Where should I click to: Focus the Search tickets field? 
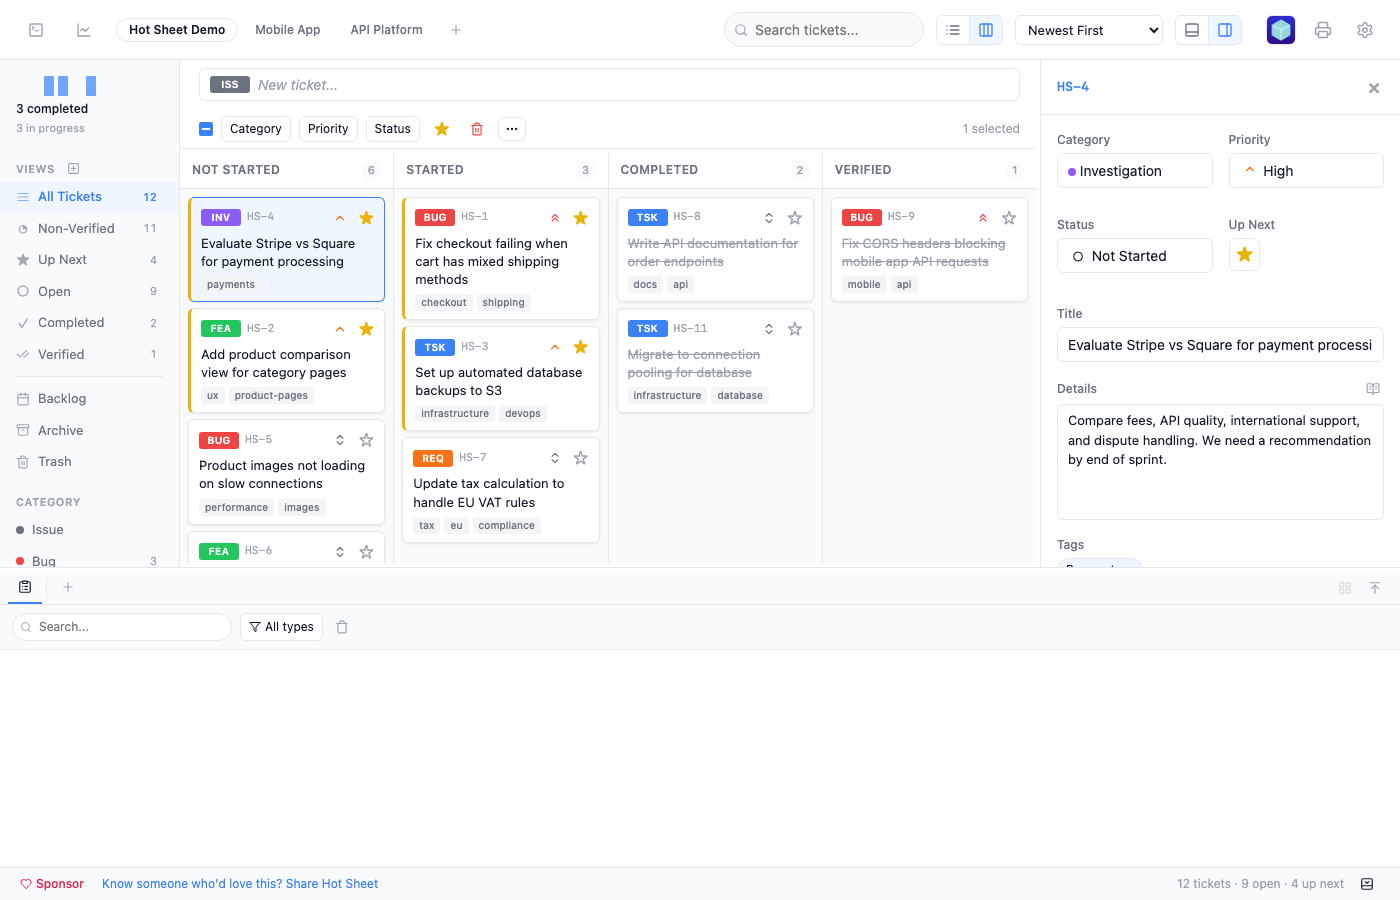[x=824, y=30]
